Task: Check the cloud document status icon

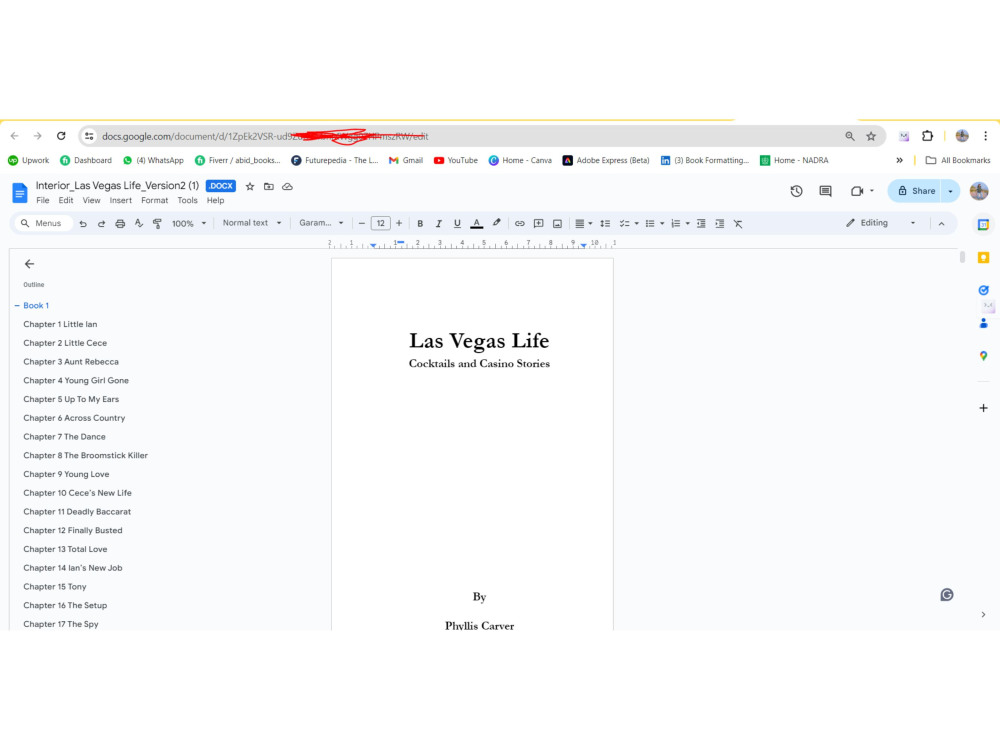Action: tap(288, 186)
